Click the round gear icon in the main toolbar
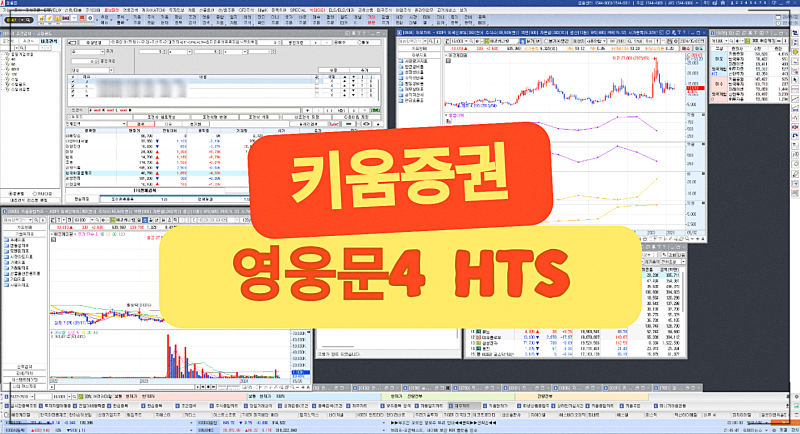The width and height of the screenshot is (800, 434). point(90,18)
